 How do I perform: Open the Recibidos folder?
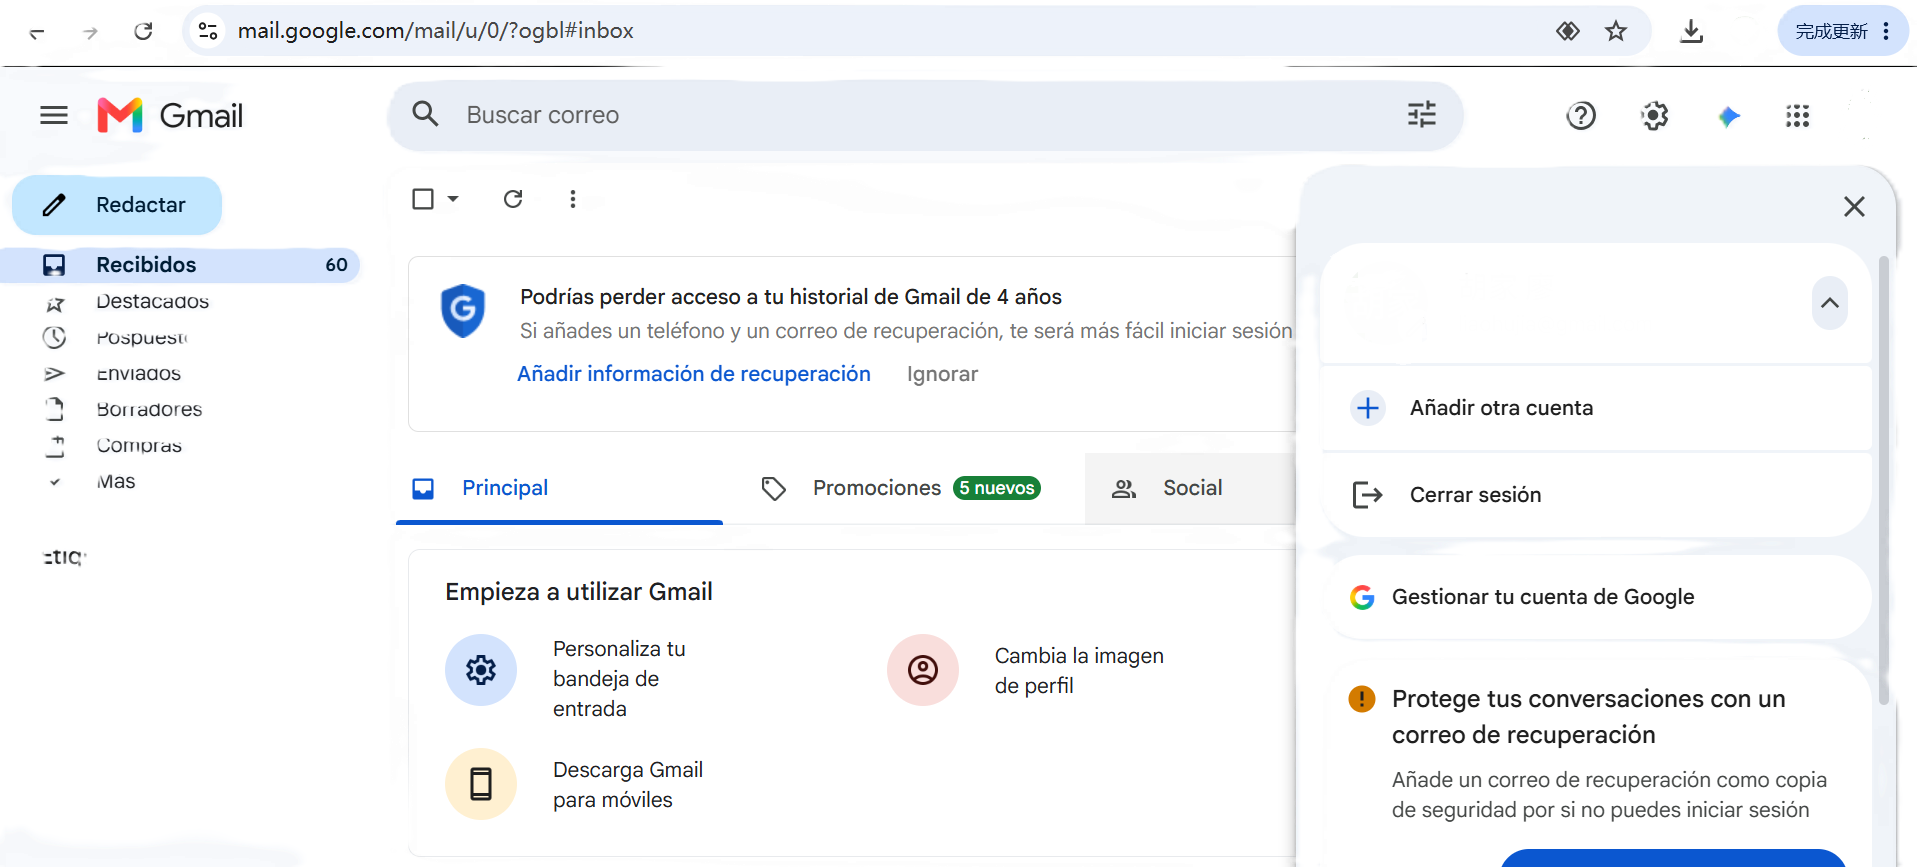click(x=180, y=265)
